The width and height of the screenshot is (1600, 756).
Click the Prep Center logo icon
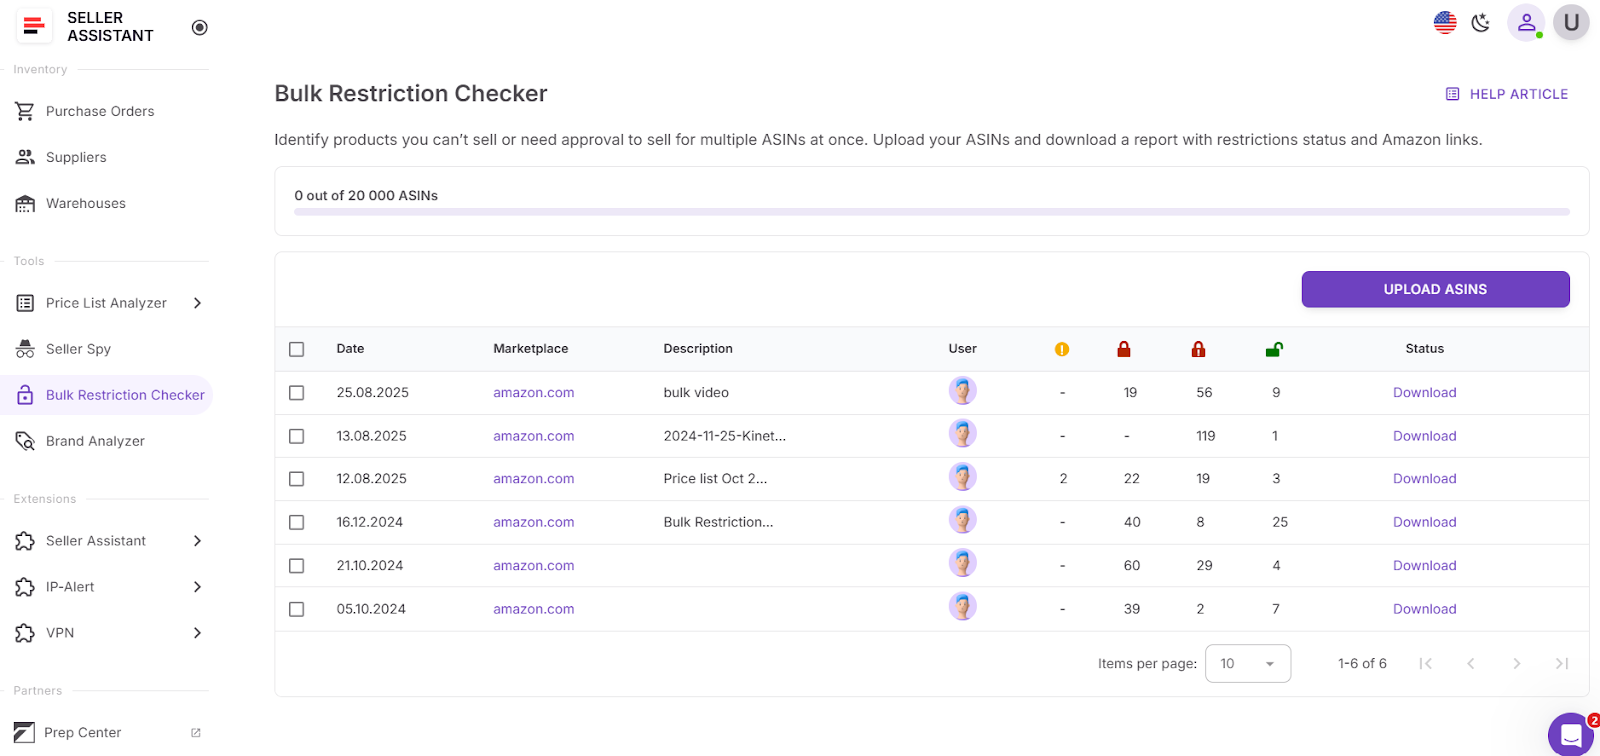pyautogui.click(x=25, y=732)
